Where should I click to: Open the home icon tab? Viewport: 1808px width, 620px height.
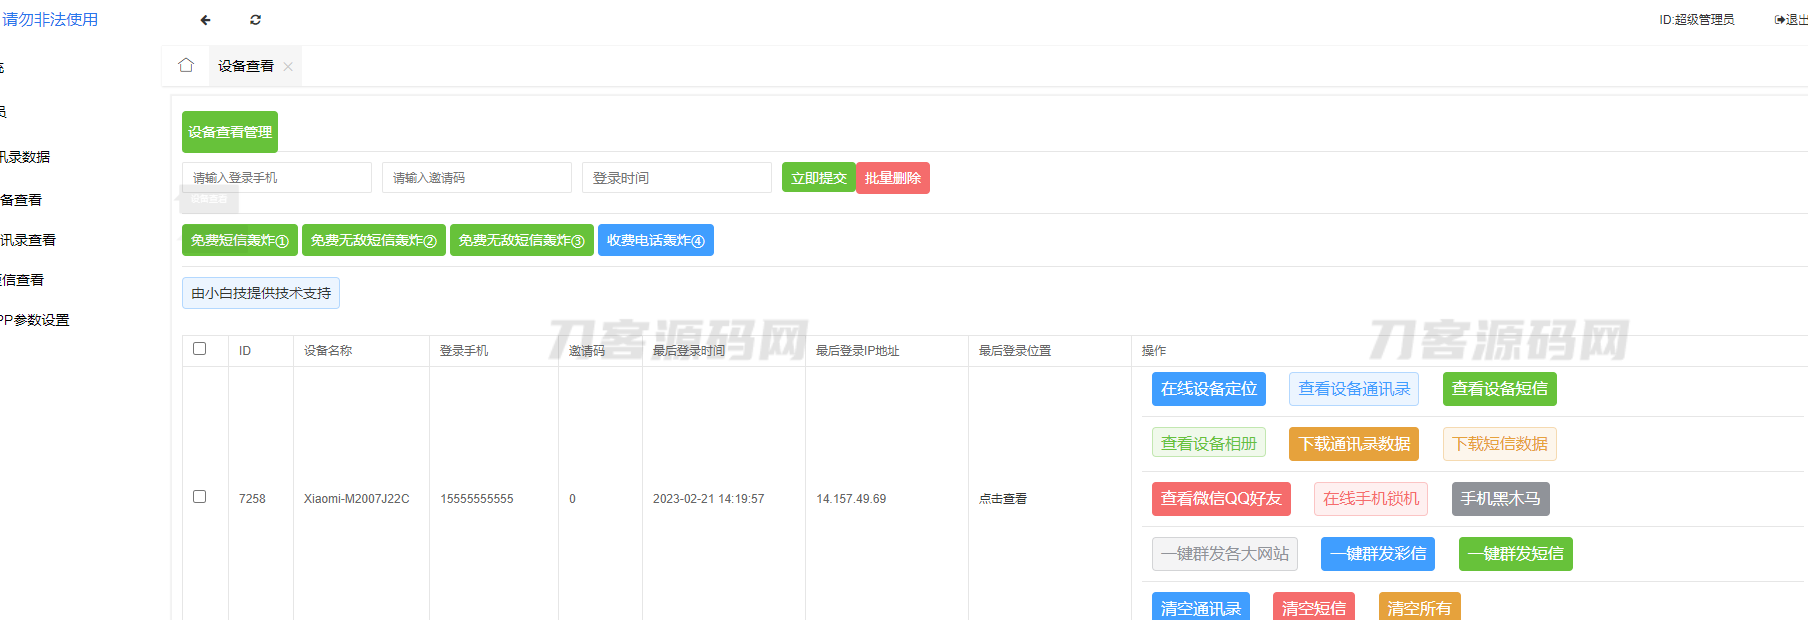[x=186, y=66]
